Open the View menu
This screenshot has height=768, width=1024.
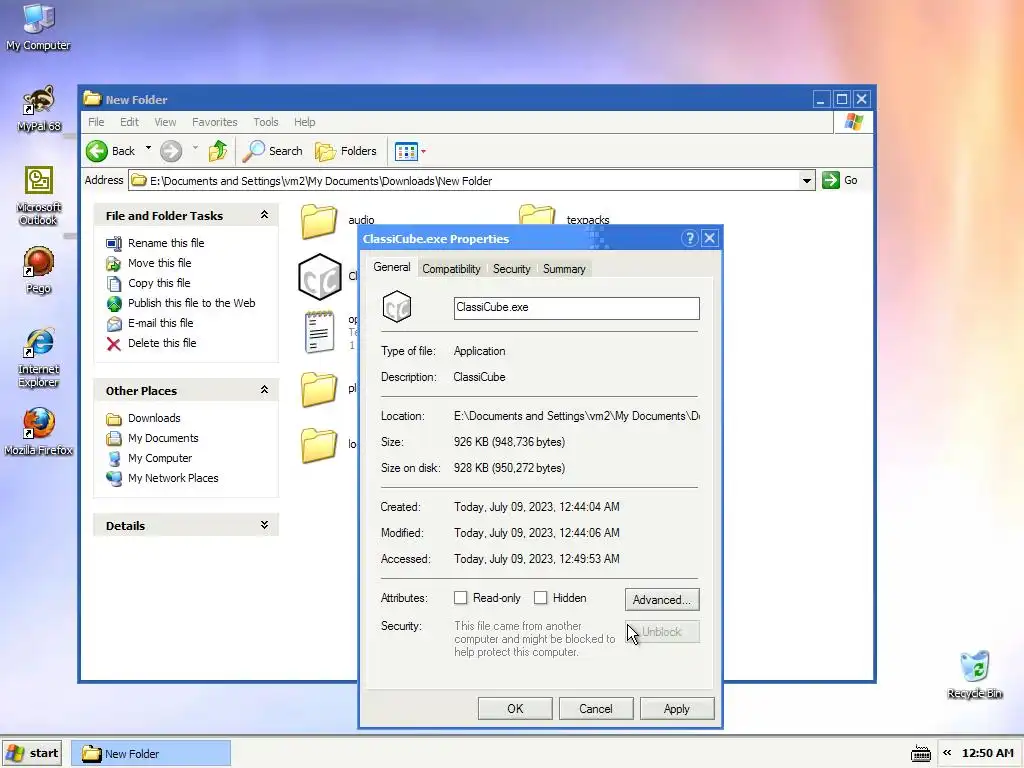point(165,122)
